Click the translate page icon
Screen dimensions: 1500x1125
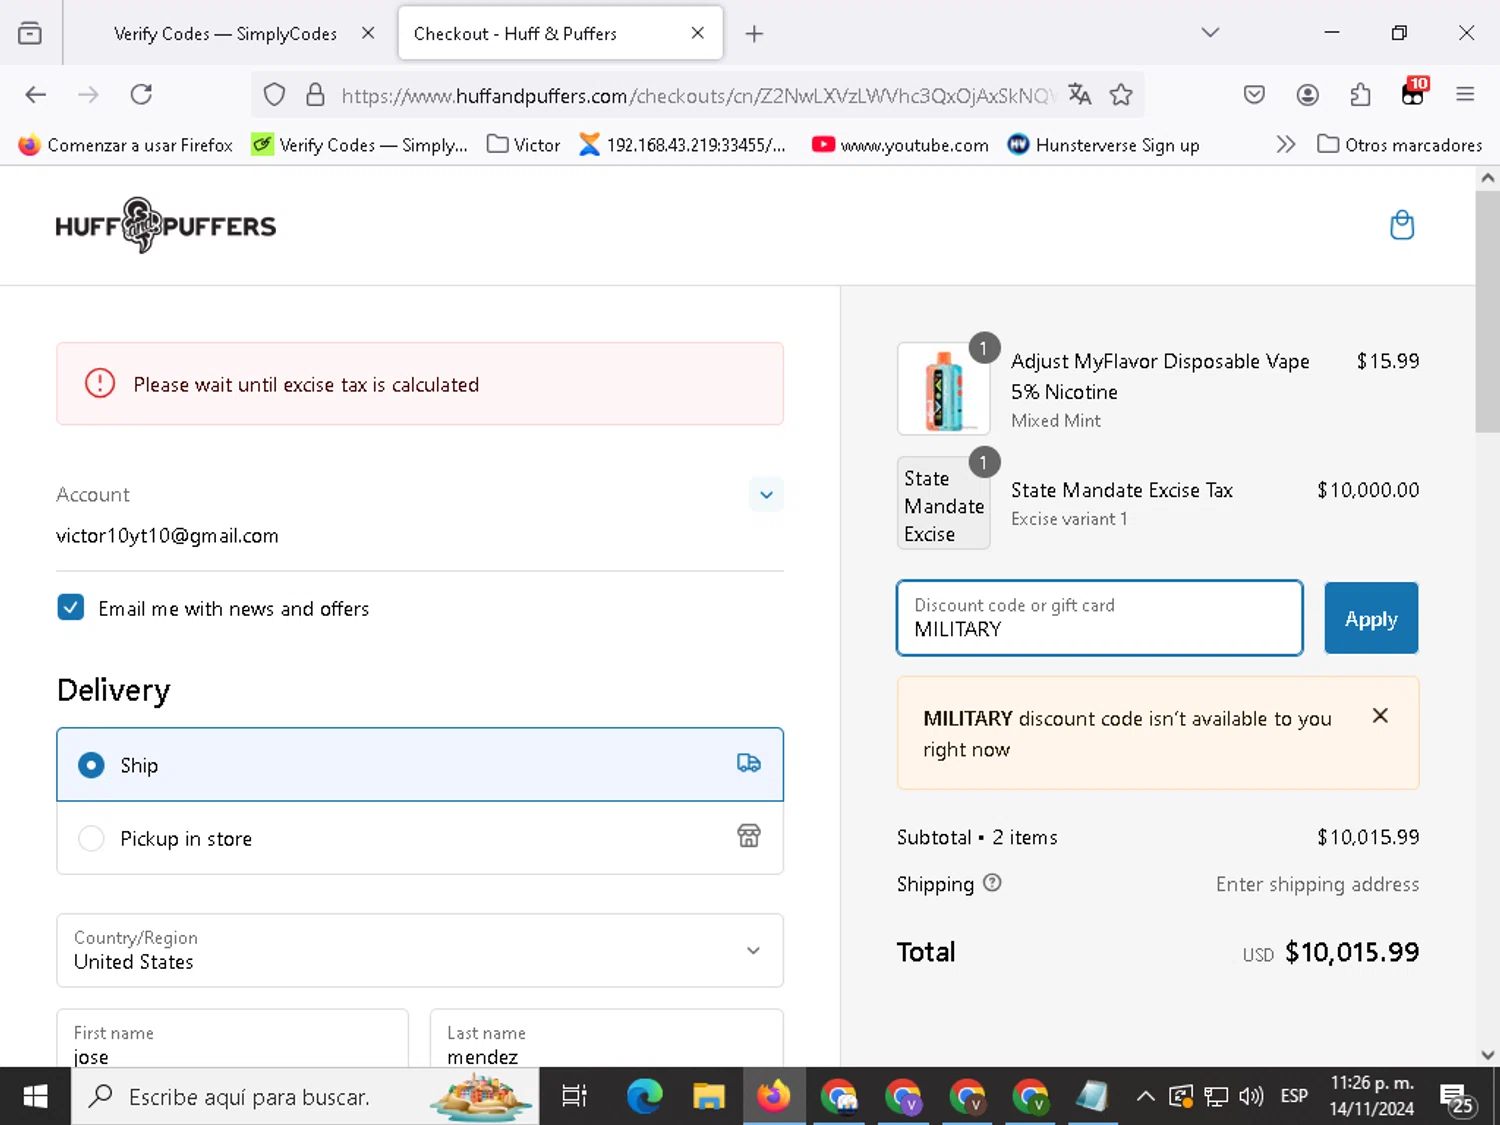pos(1079,94)
